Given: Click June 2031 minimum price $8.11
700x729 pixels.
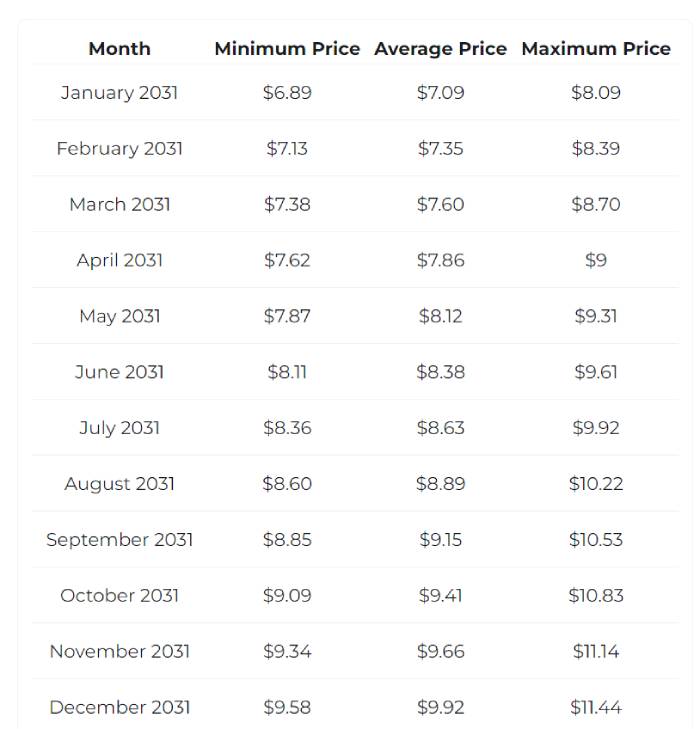Looking at the screenshot, I should (x=287, y=372).
